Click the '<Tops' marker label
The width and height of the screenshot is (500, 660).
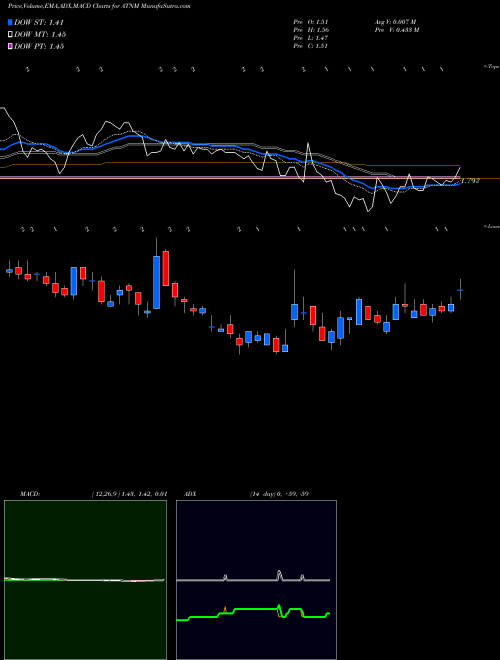point(492,67)
